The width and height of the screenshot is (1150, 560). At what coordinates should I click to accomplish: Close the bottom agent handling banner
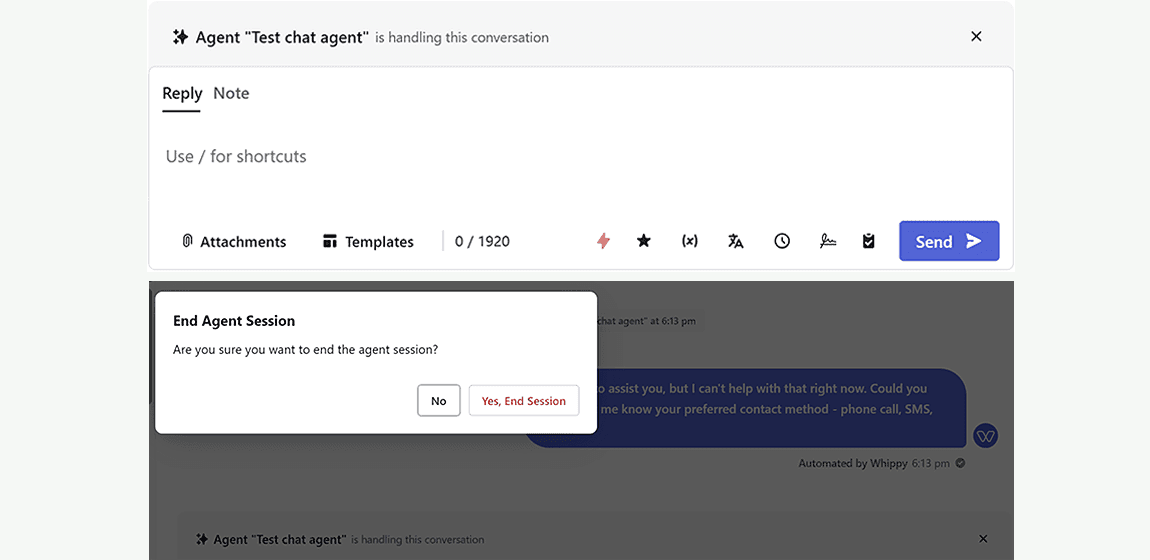coord(984,539)
